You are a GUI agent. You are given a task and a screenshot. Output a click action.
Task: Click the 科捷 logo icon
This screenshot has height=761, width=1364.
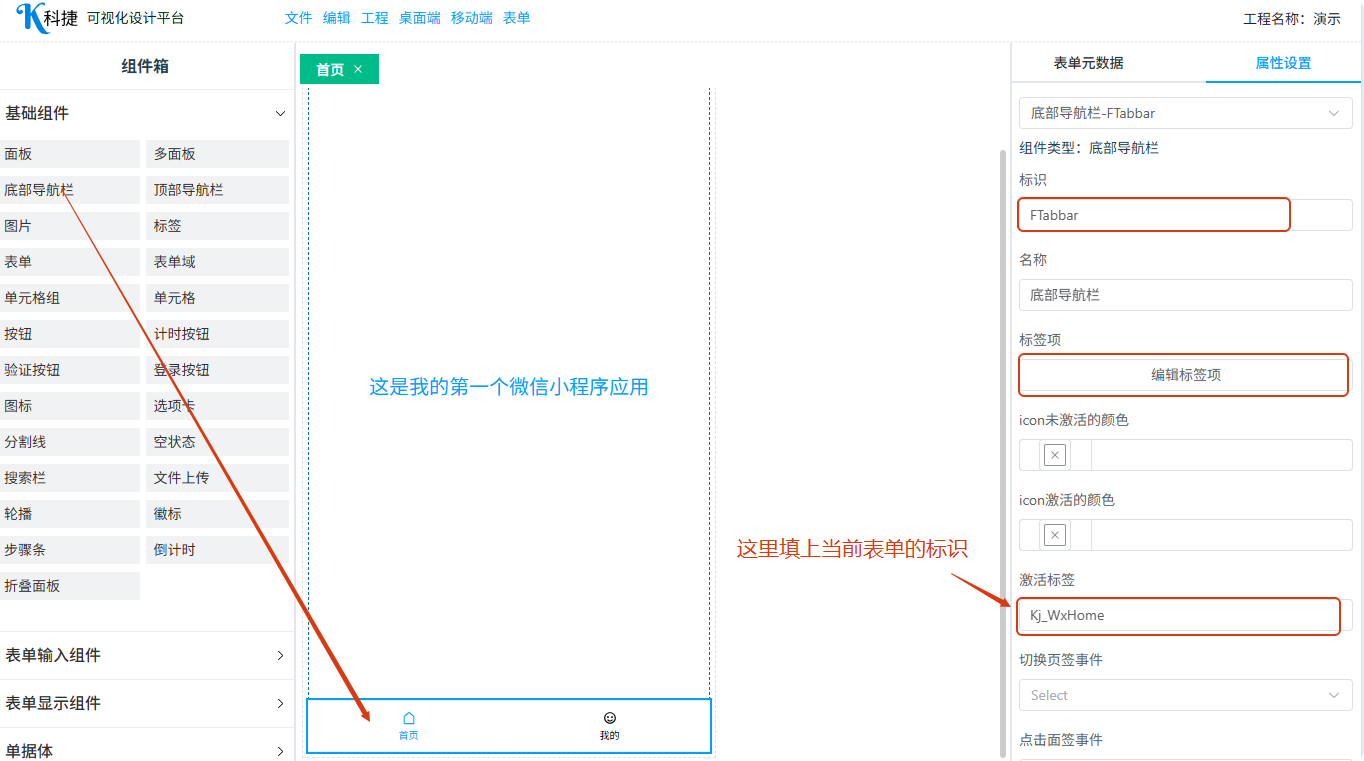pos(30,18)
